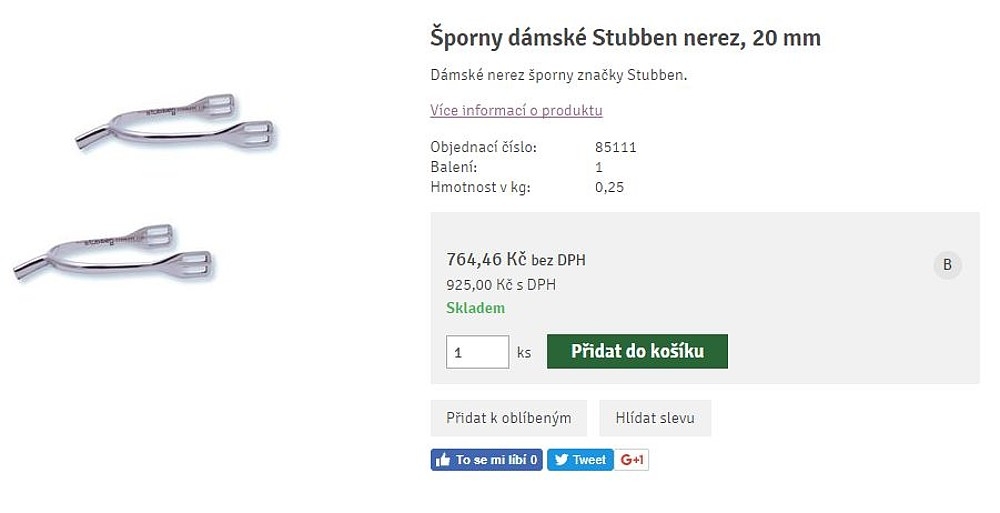Image resolution: width=1000 pixels, height=513 pixels.
Task: Click the green "Skladem" availability text
Action: (x=475, y=308)
